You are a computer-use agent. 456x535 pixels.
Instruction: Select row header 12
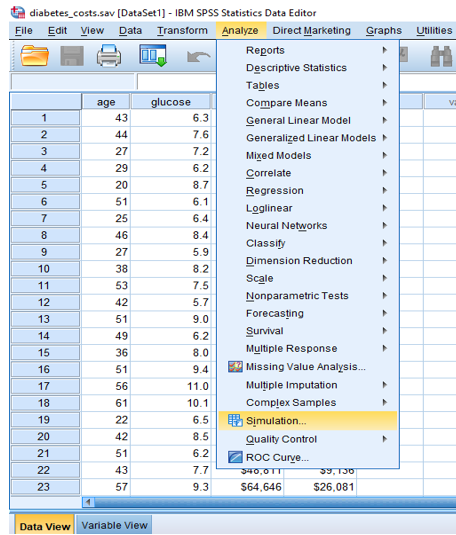45,302
